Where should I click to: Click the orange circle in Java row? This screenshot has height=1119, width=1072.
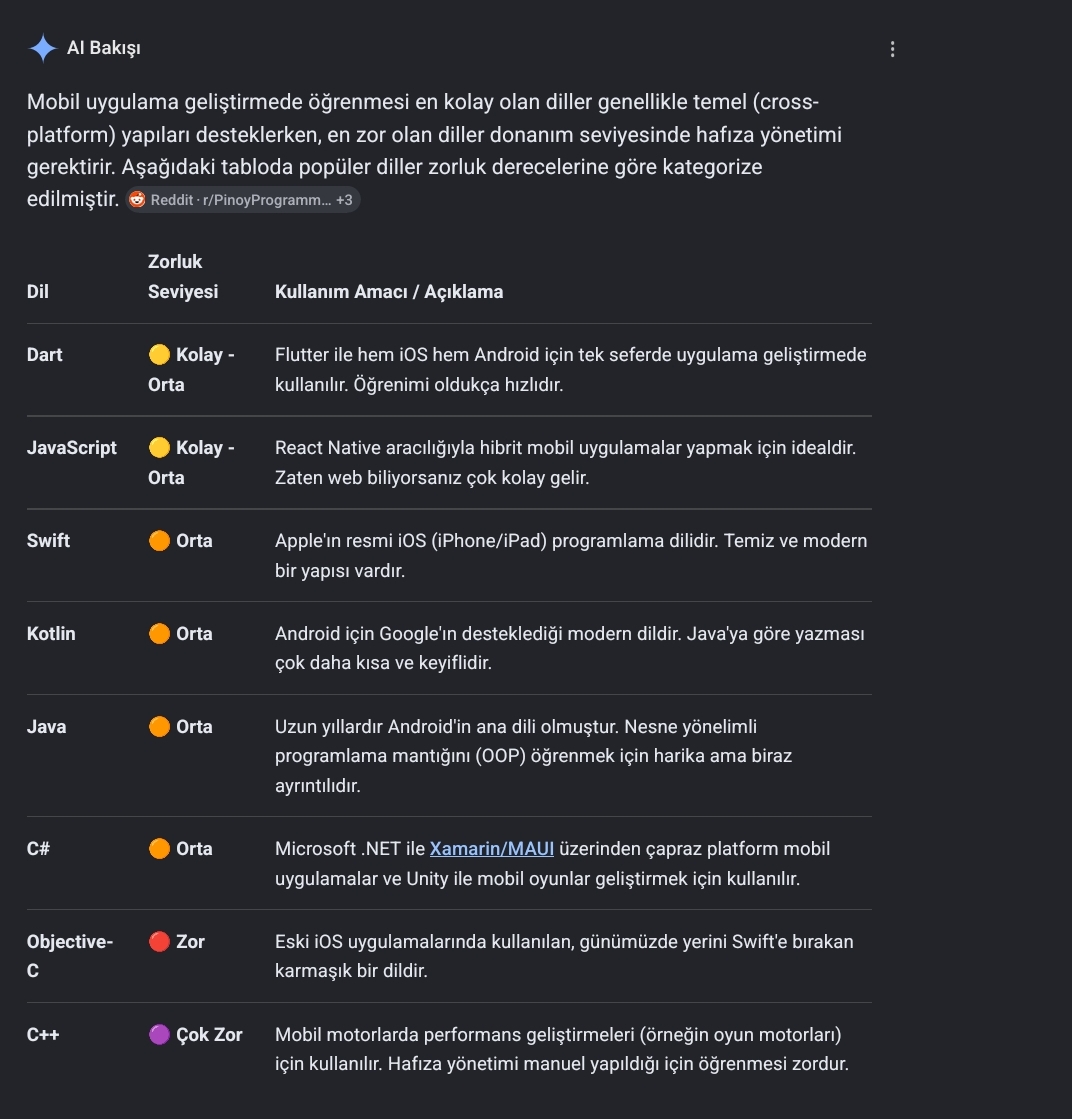point(159,726)
